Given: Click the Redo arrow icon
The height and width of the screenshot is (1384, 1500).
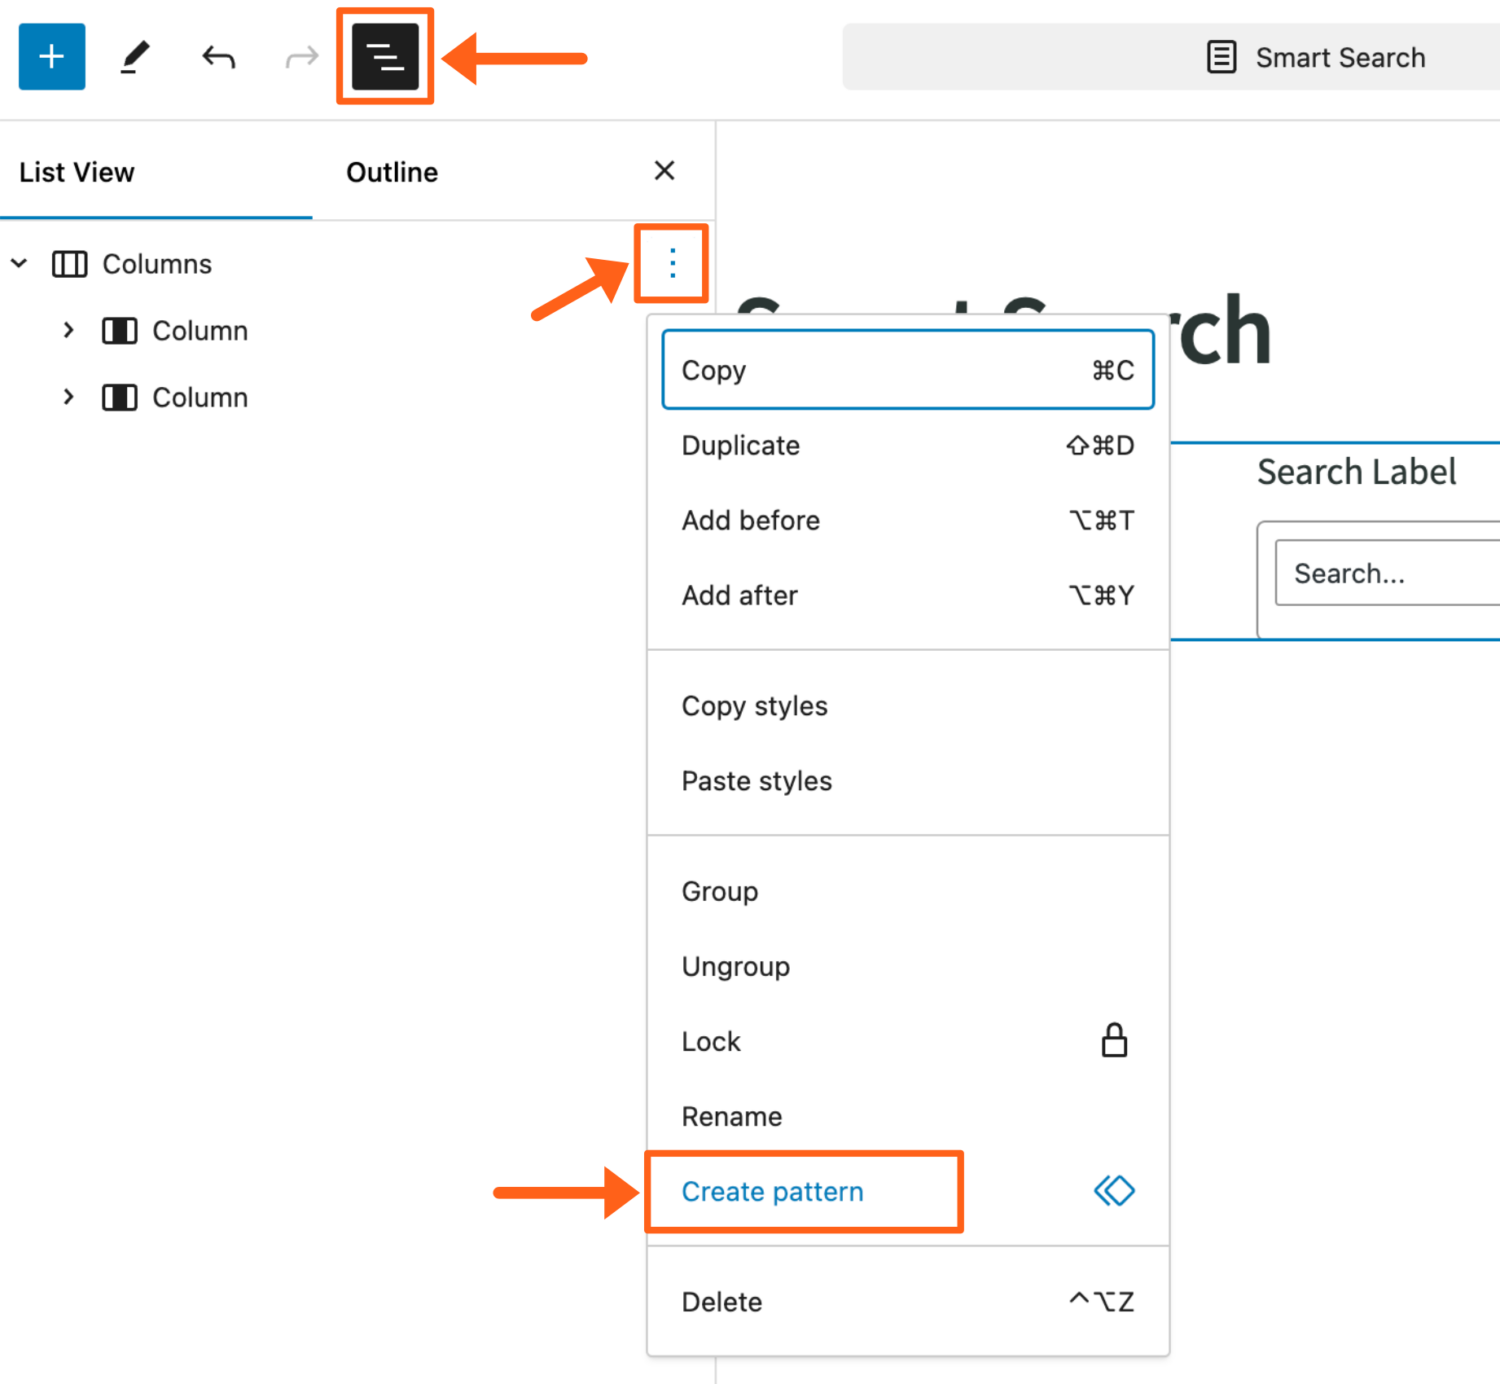Looking at the screenshot, I should click(x=301, y=57).
